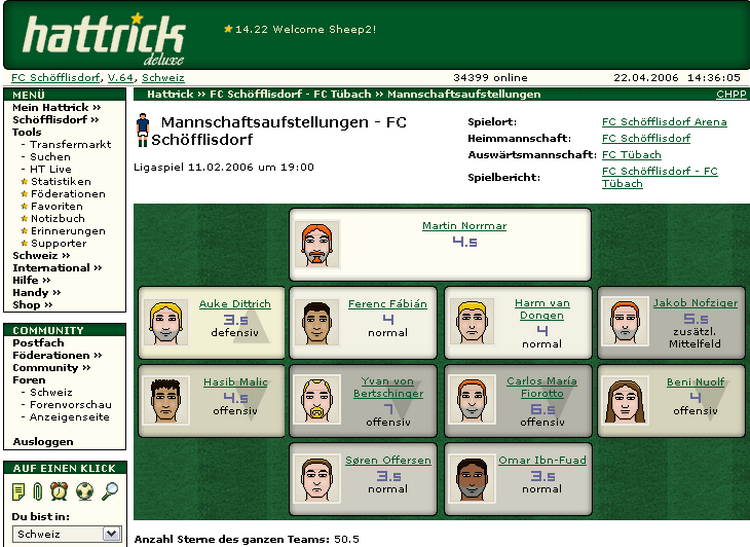
Task: Open Favoriten under Tools
Action: point(56,206)
